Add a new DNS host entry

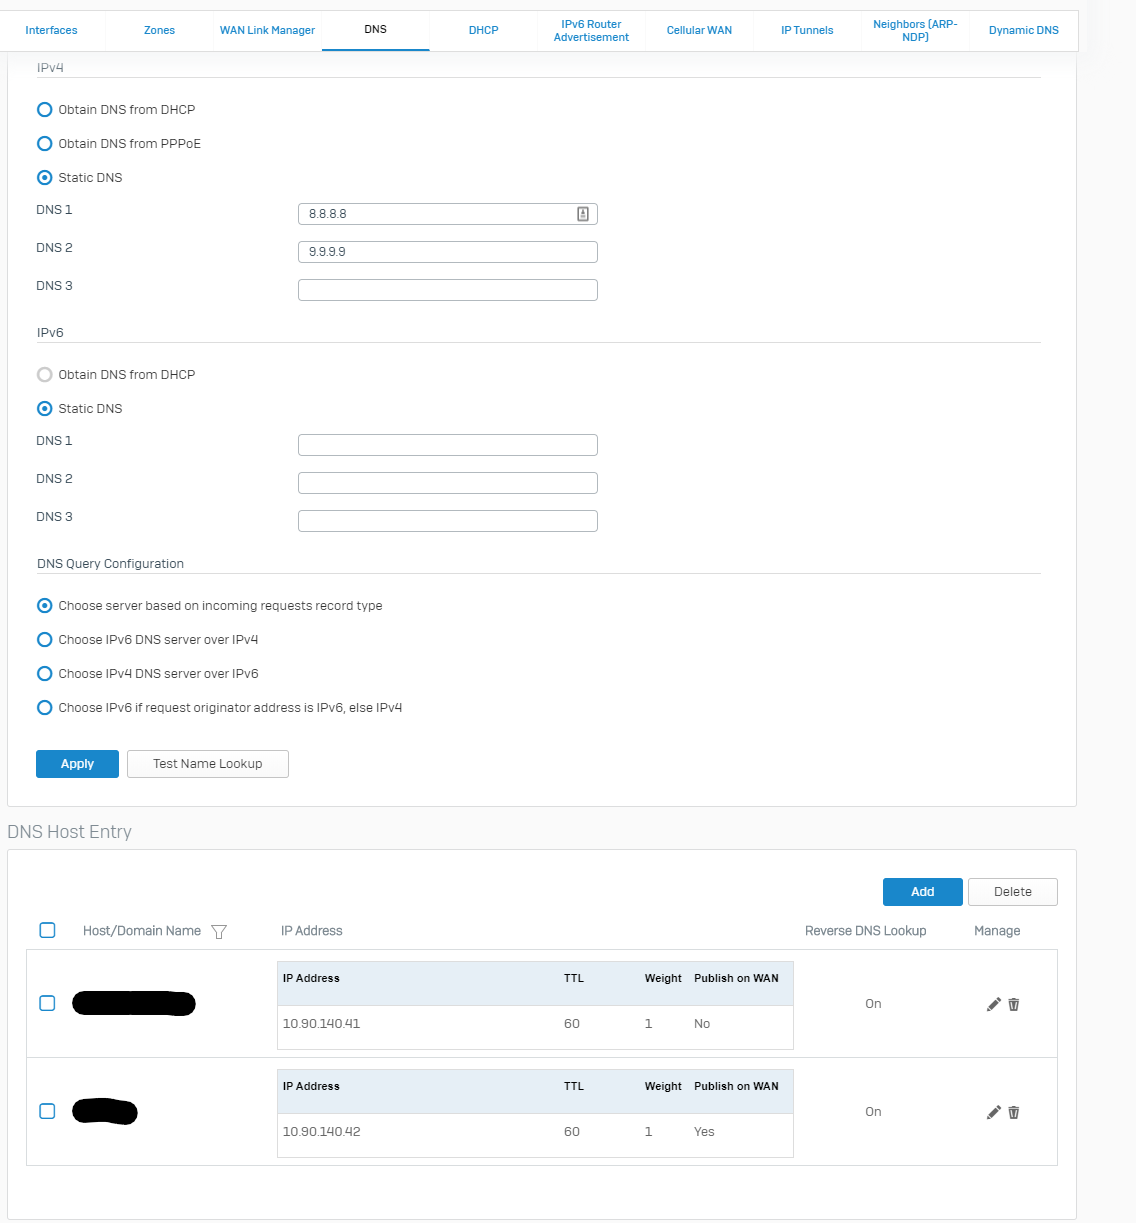click(x=922, y=892)
